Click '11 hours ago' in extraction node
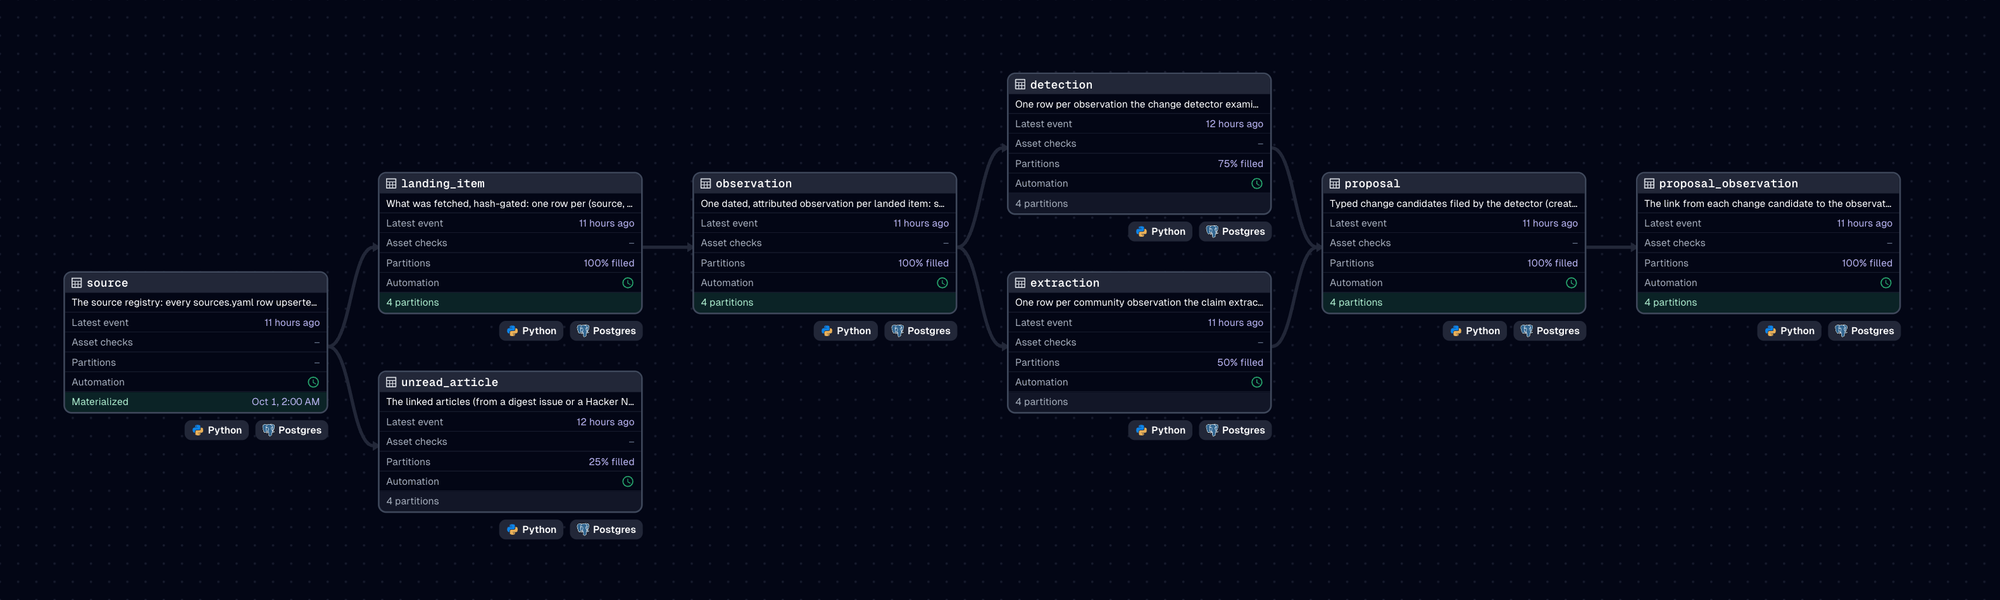The height and width of the screenshot is (600, 2000). pyautogui.click(x=1235, y=323)
